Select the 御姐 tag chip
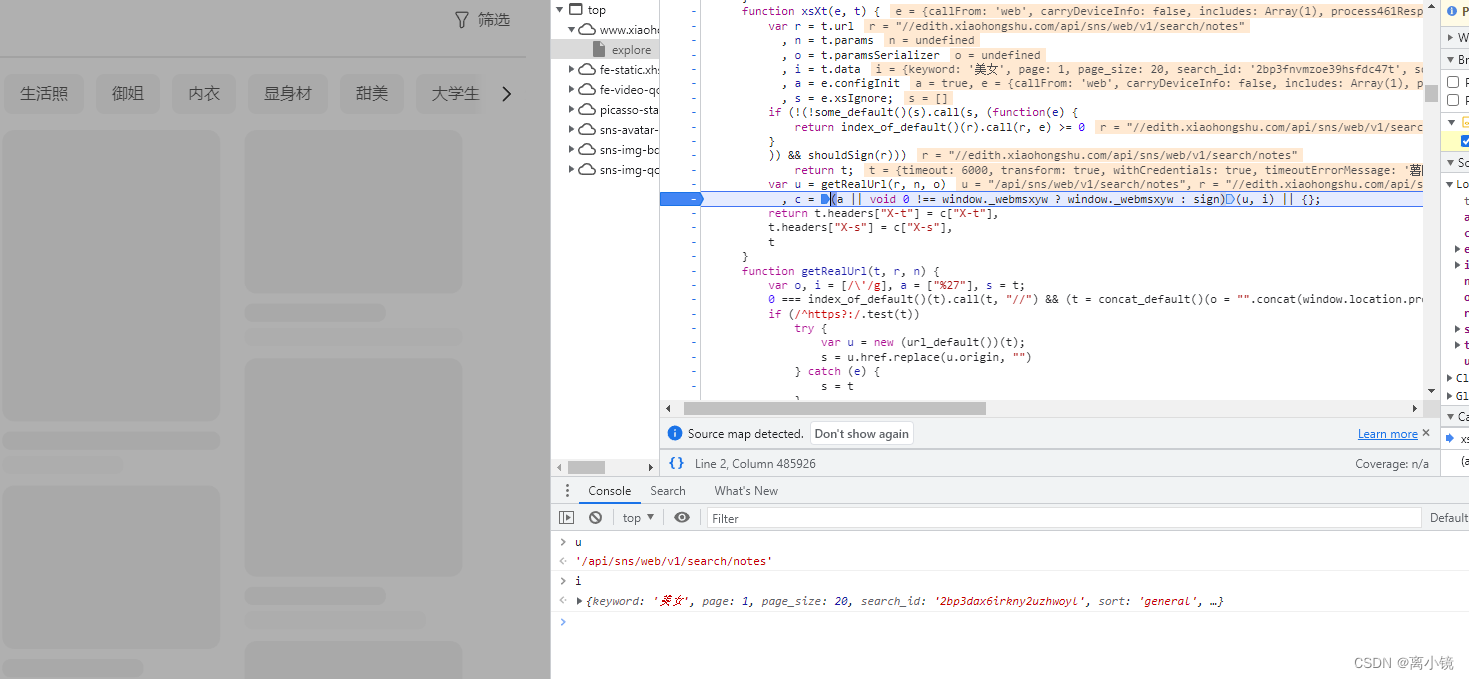The width and height of the screenshot is (1469, 679). (x=128, y=93)
